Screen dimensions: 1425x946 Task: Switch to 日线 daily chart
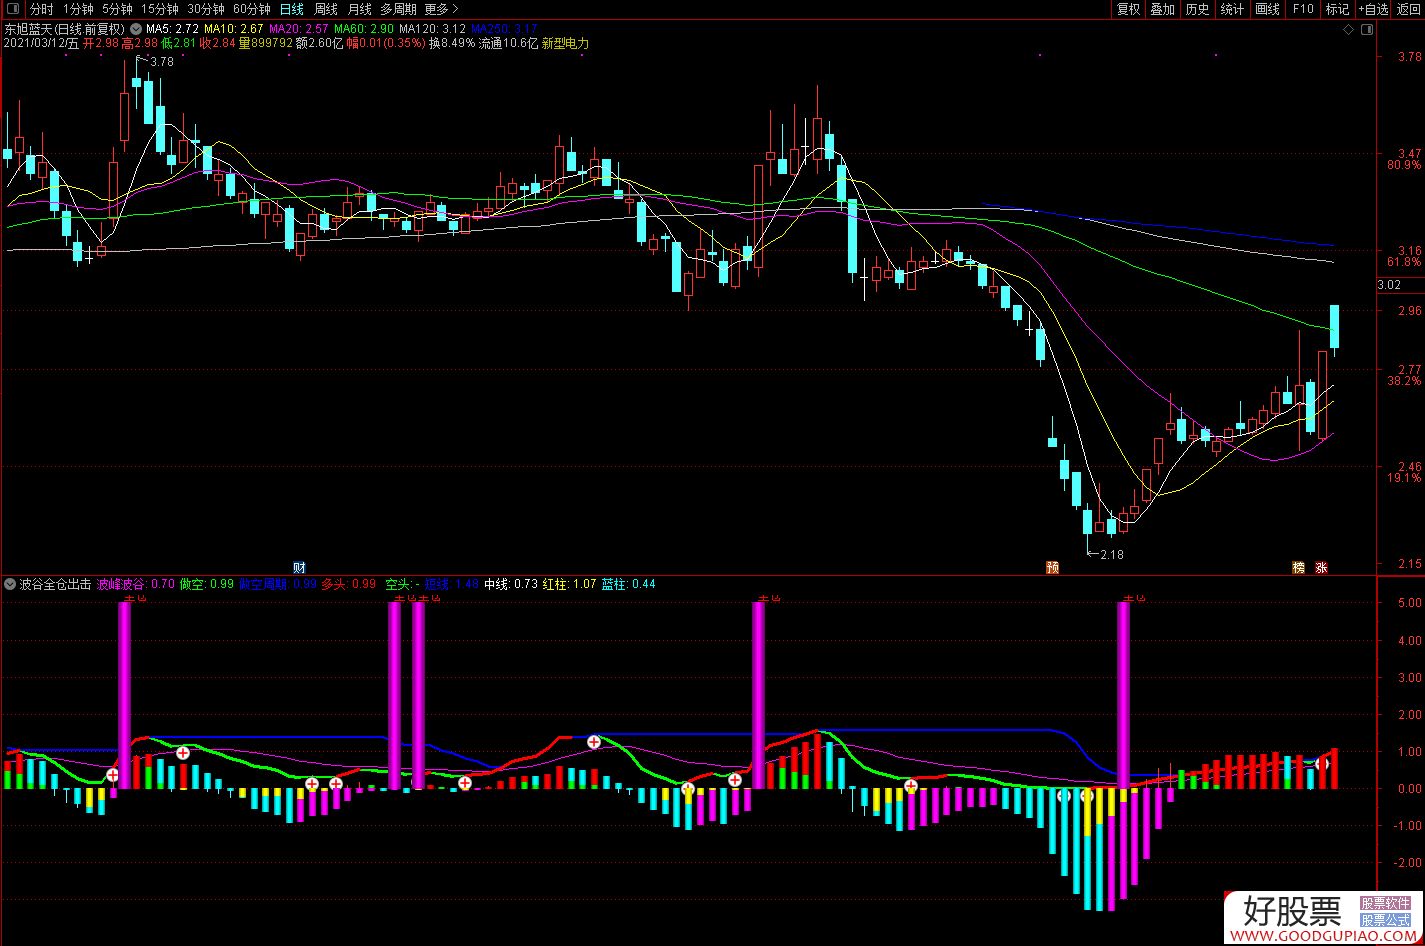tap(292, 9)
